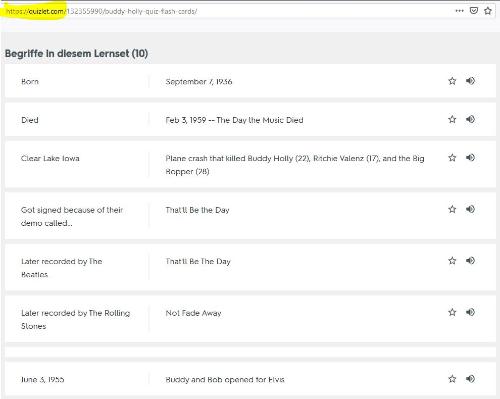The image size is (500, 399).
Task: Play audio for Born card
Action: 470,81
